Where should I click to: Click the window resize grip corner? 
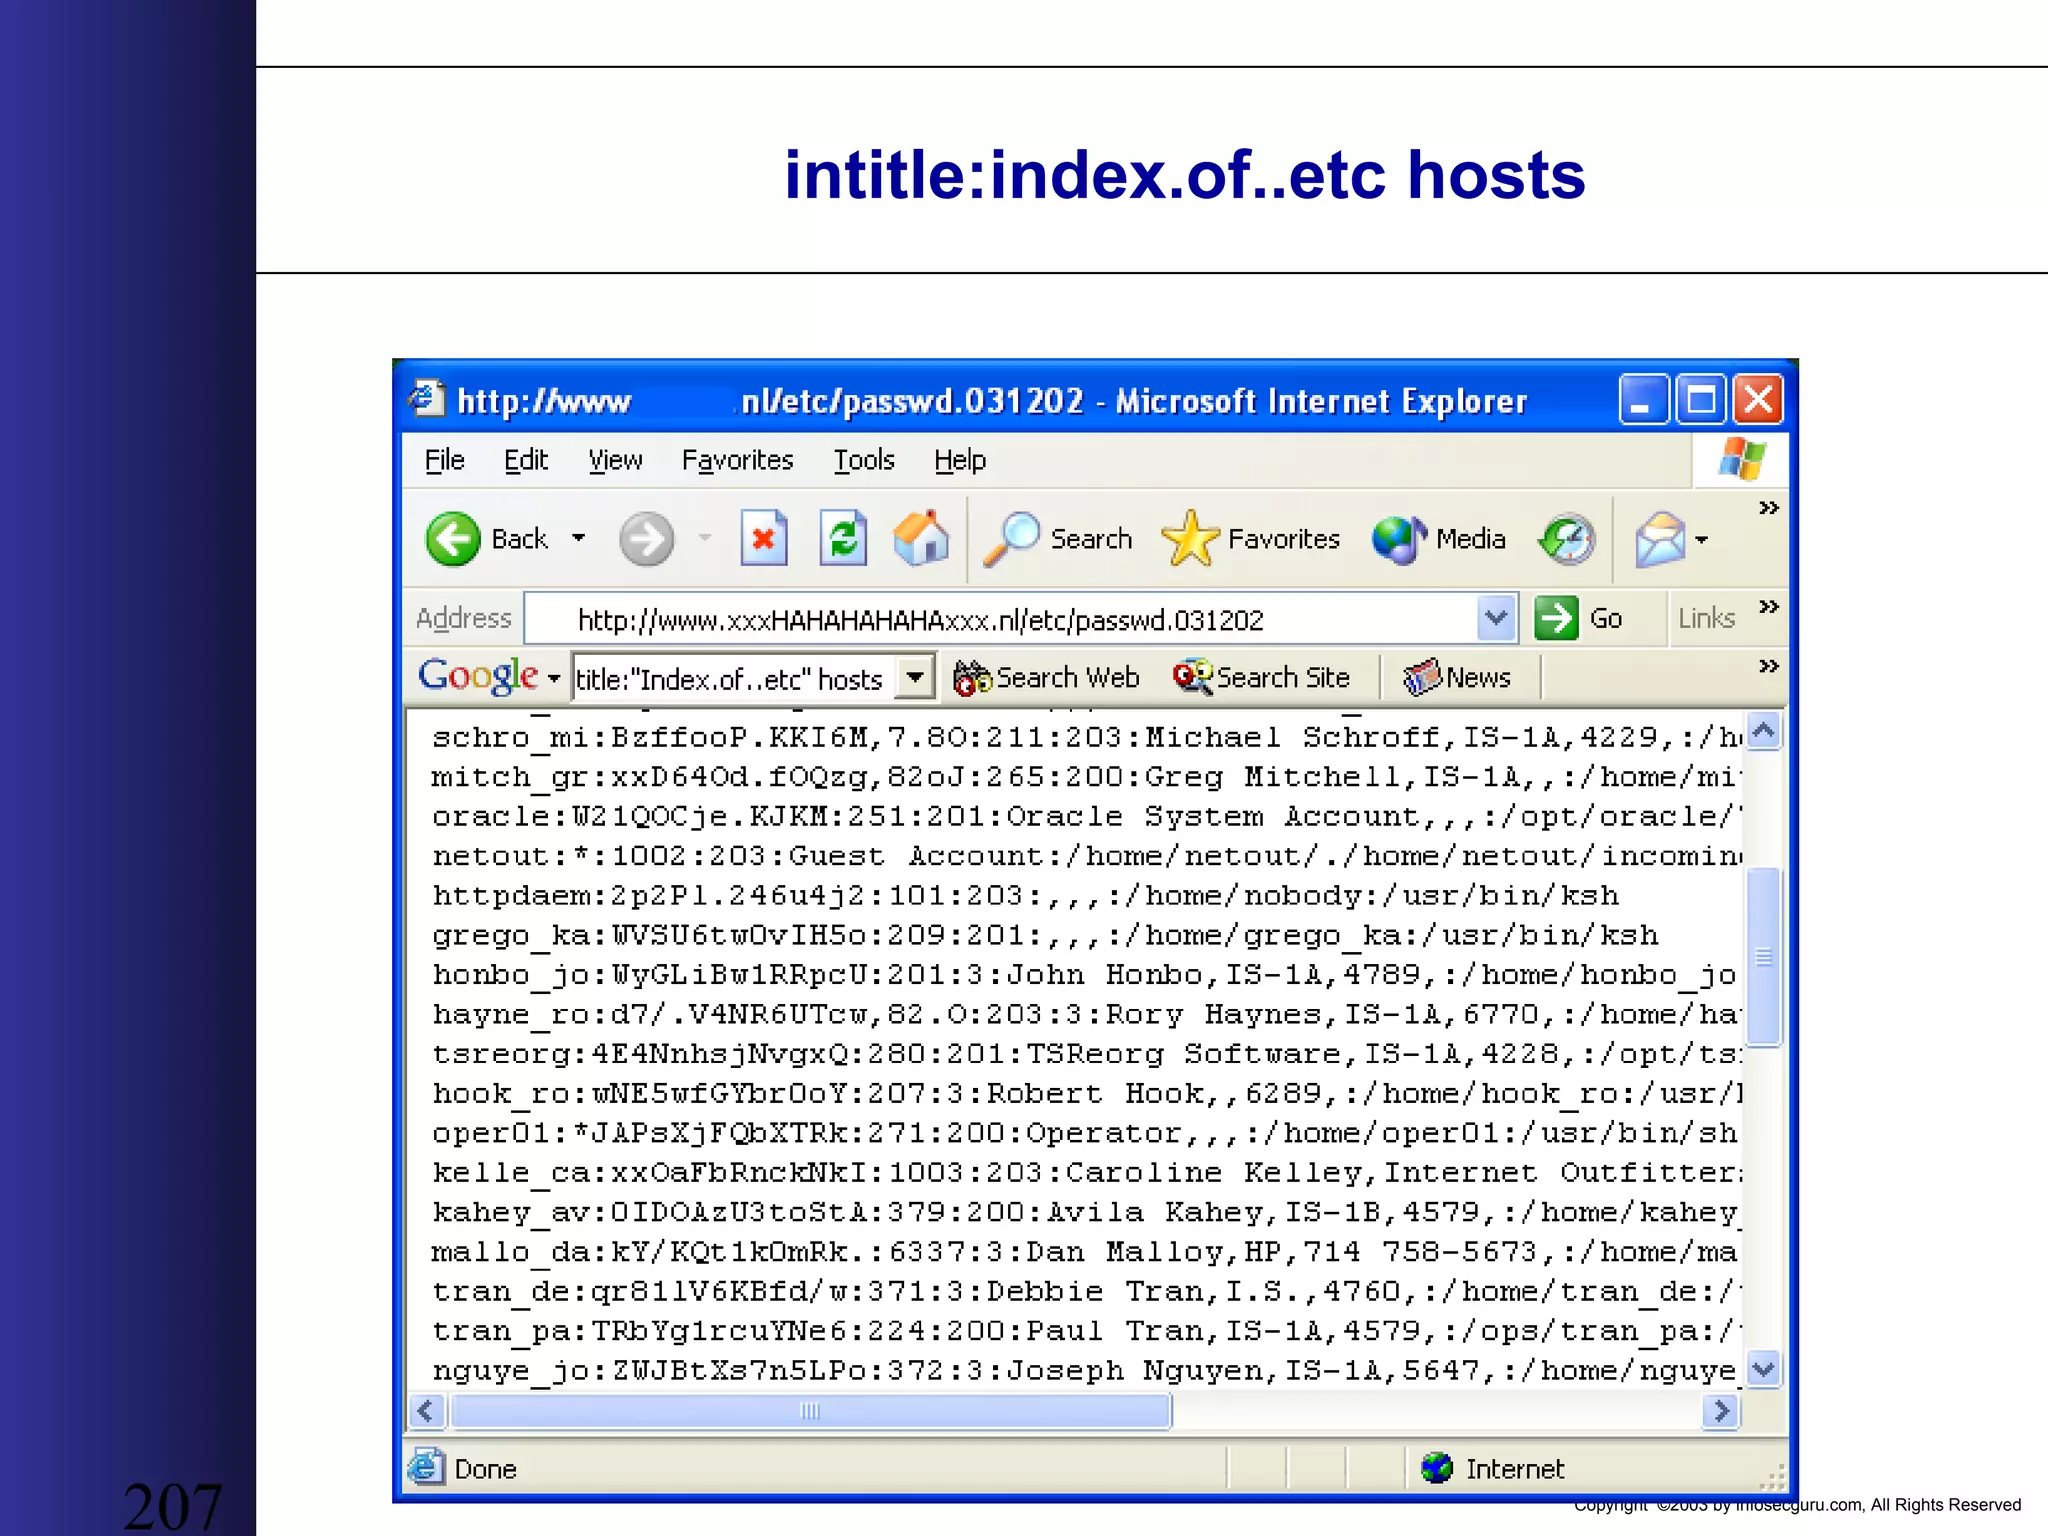click(x=1772, y=1478)
